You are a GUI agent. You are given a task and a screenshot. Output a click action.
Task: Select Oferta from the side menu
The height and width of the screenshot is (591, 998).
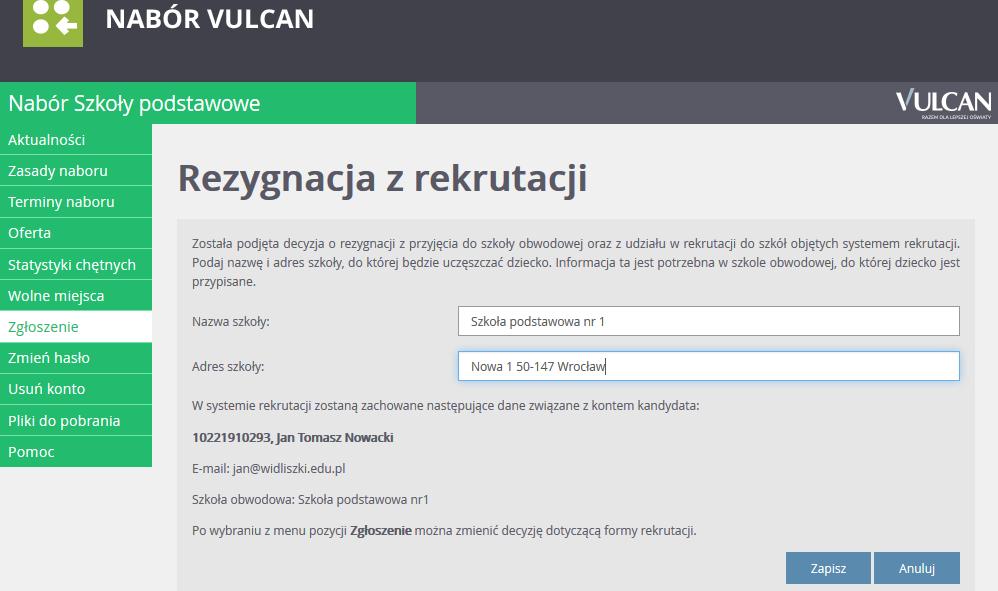point(76,233)
